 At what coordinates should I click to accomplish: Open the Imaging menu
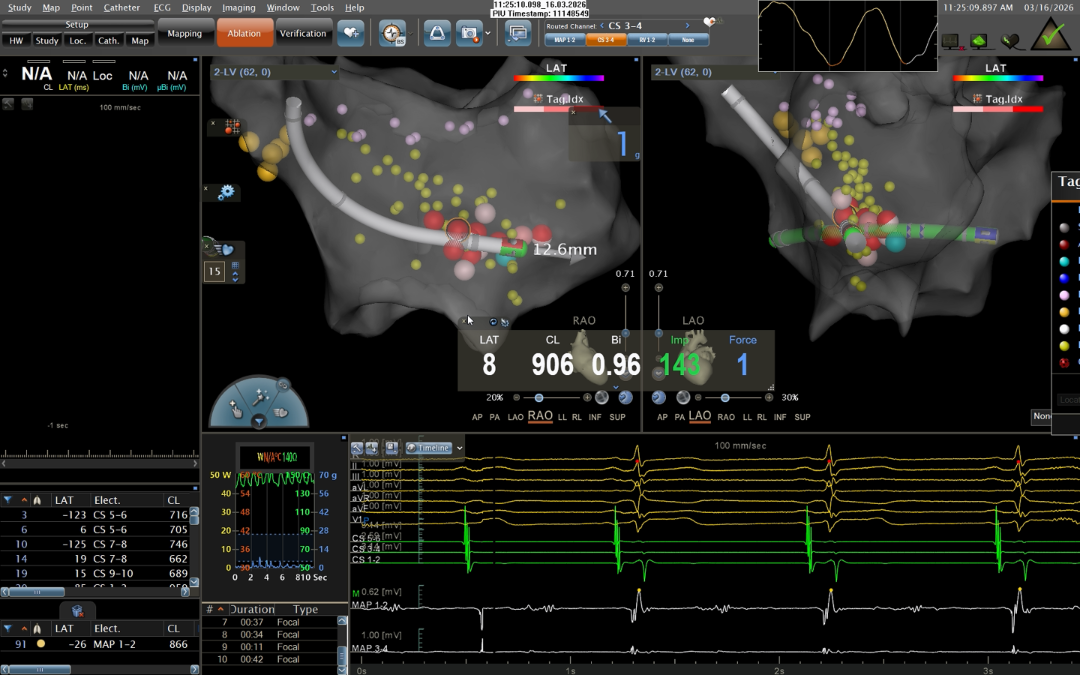click(238, 7)
